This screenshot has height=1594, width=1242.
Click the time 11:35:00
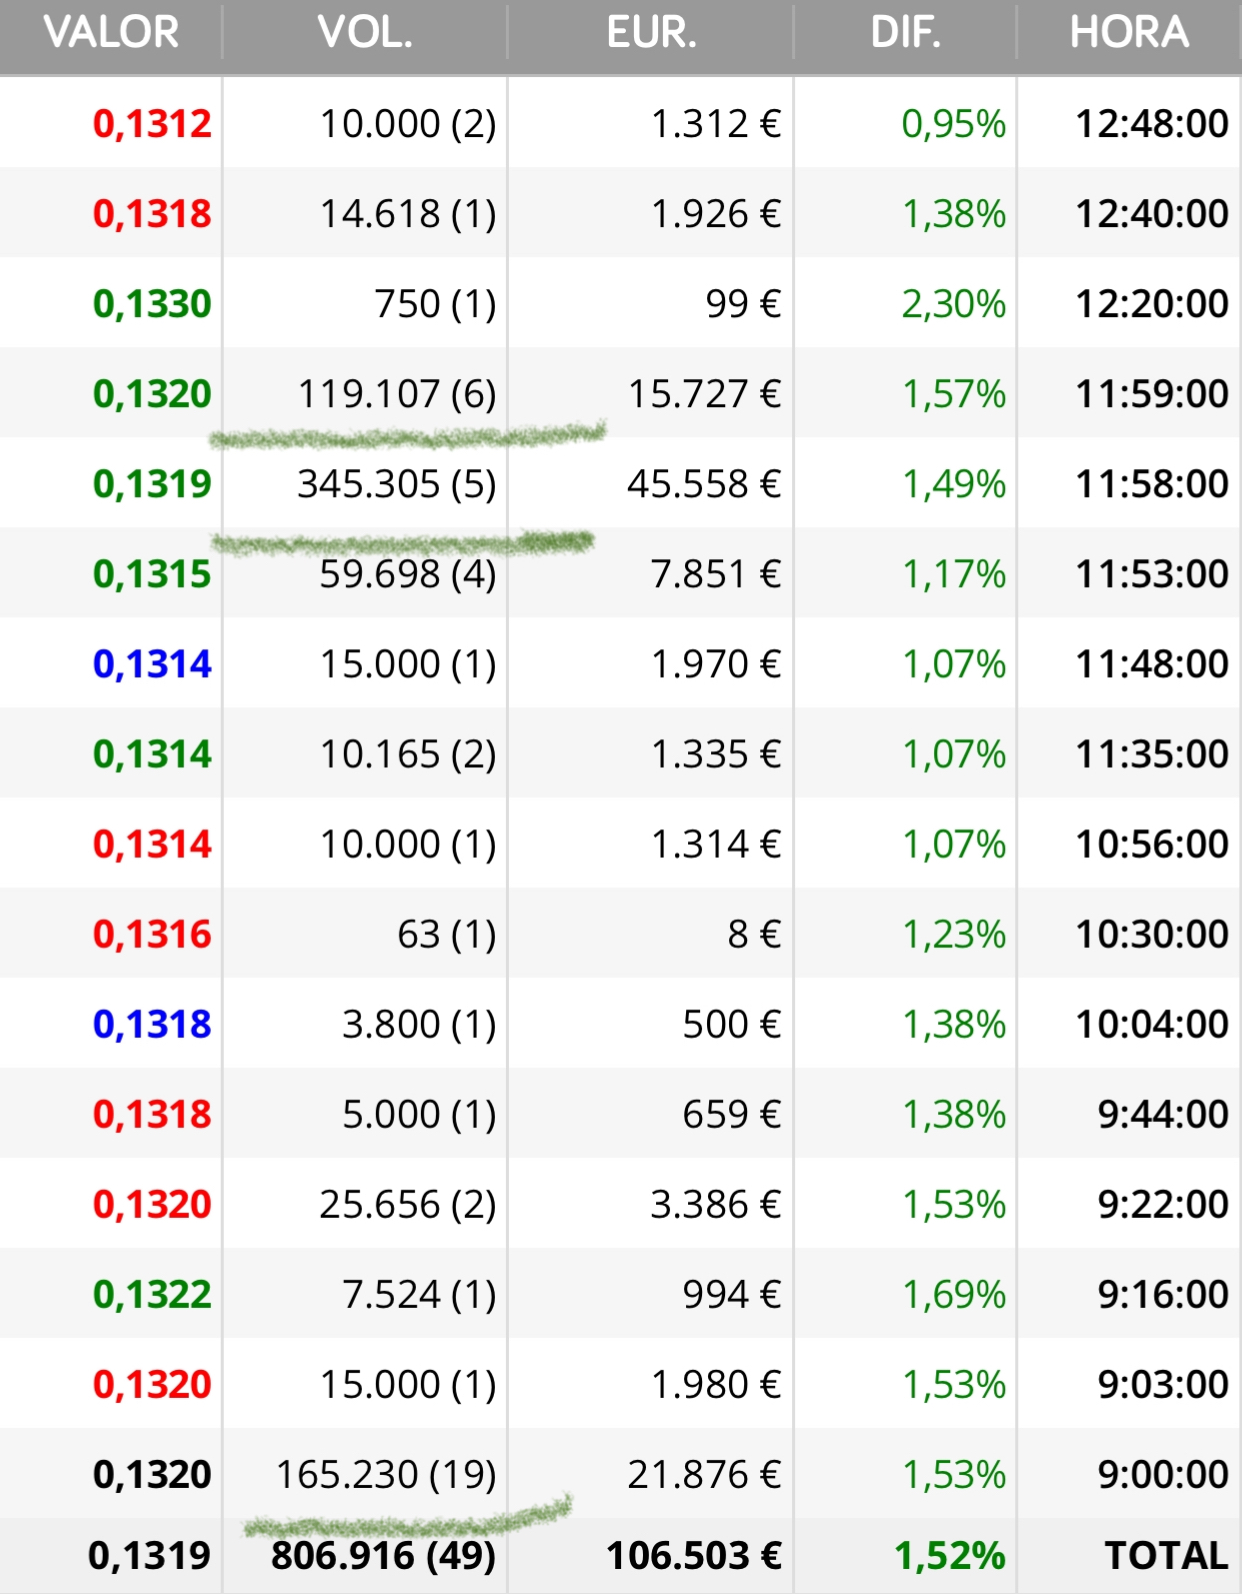click(1152, 754)
